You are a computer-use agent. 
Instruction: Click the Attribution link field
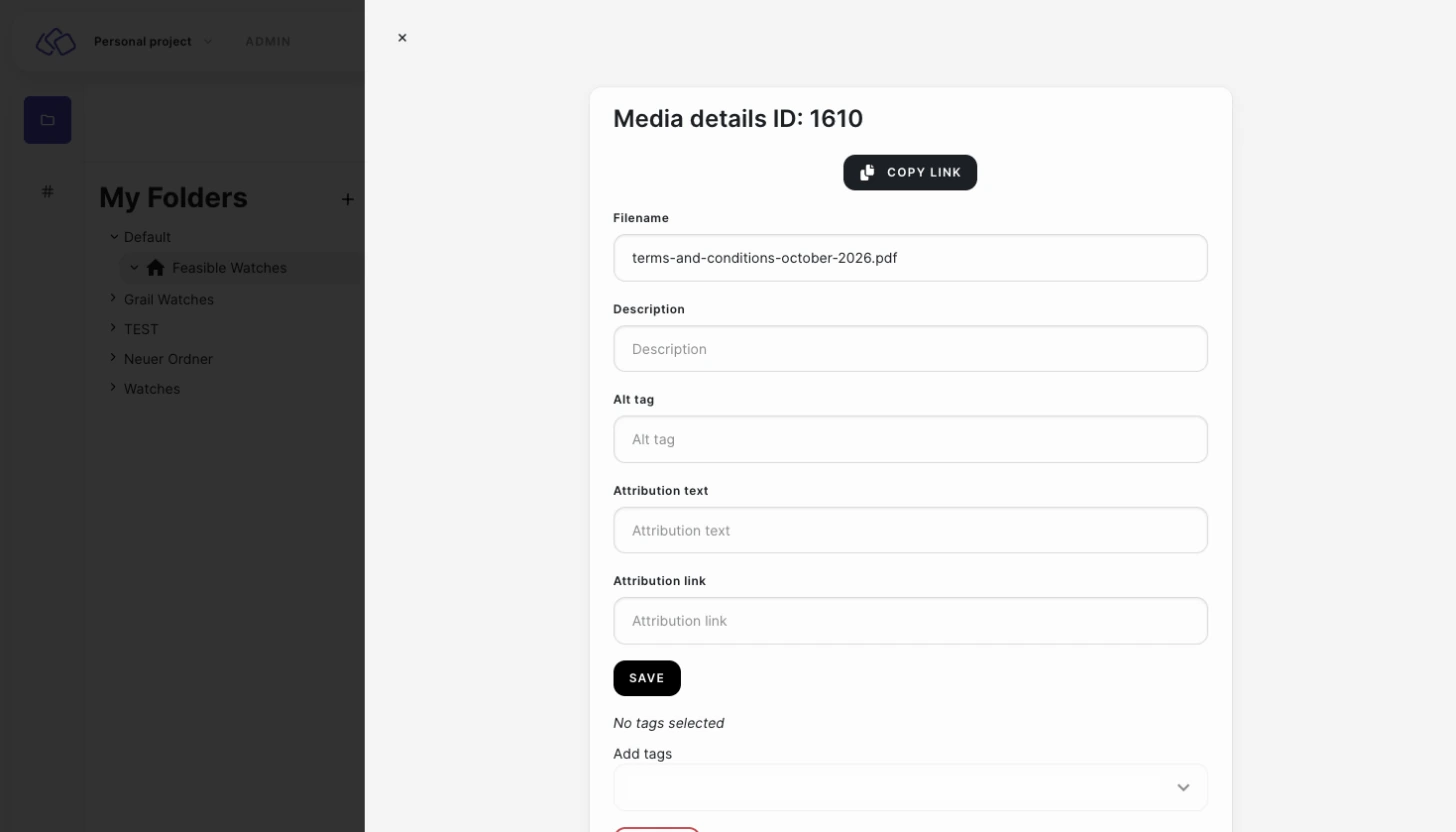[910, 621]
